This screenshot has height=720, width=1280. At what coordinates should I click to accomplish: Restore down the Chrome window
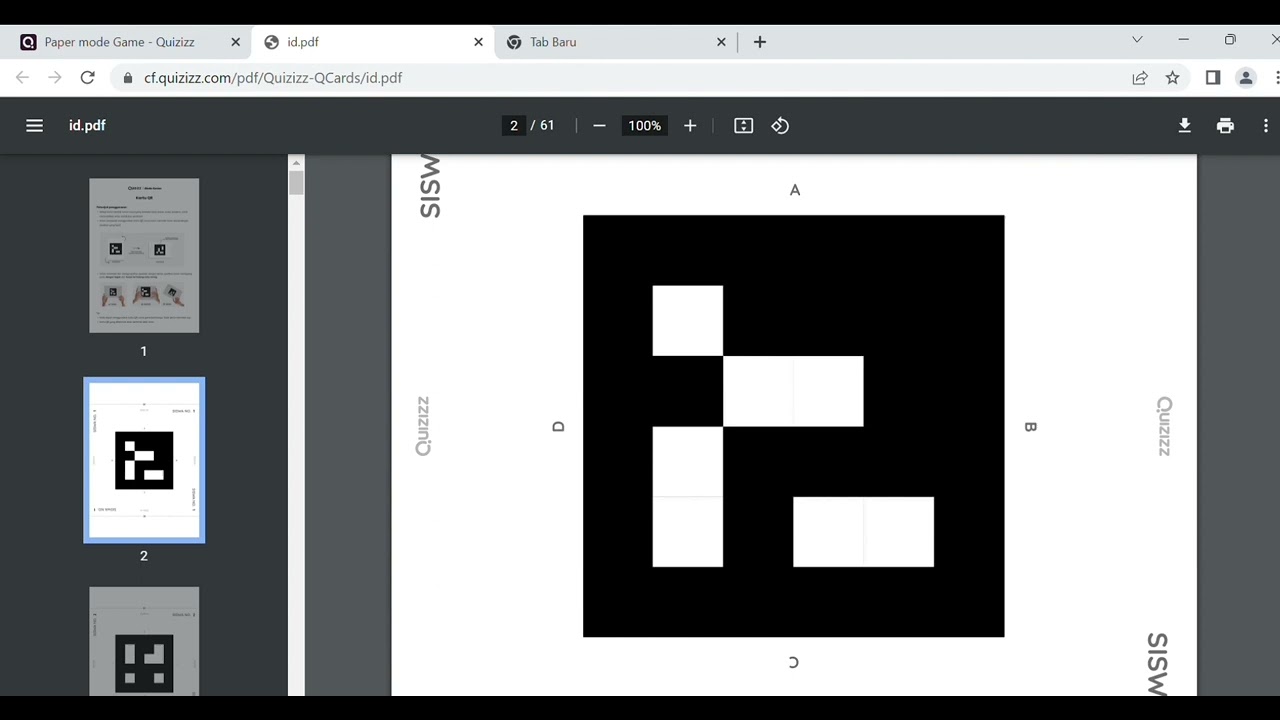point(1230,40)
